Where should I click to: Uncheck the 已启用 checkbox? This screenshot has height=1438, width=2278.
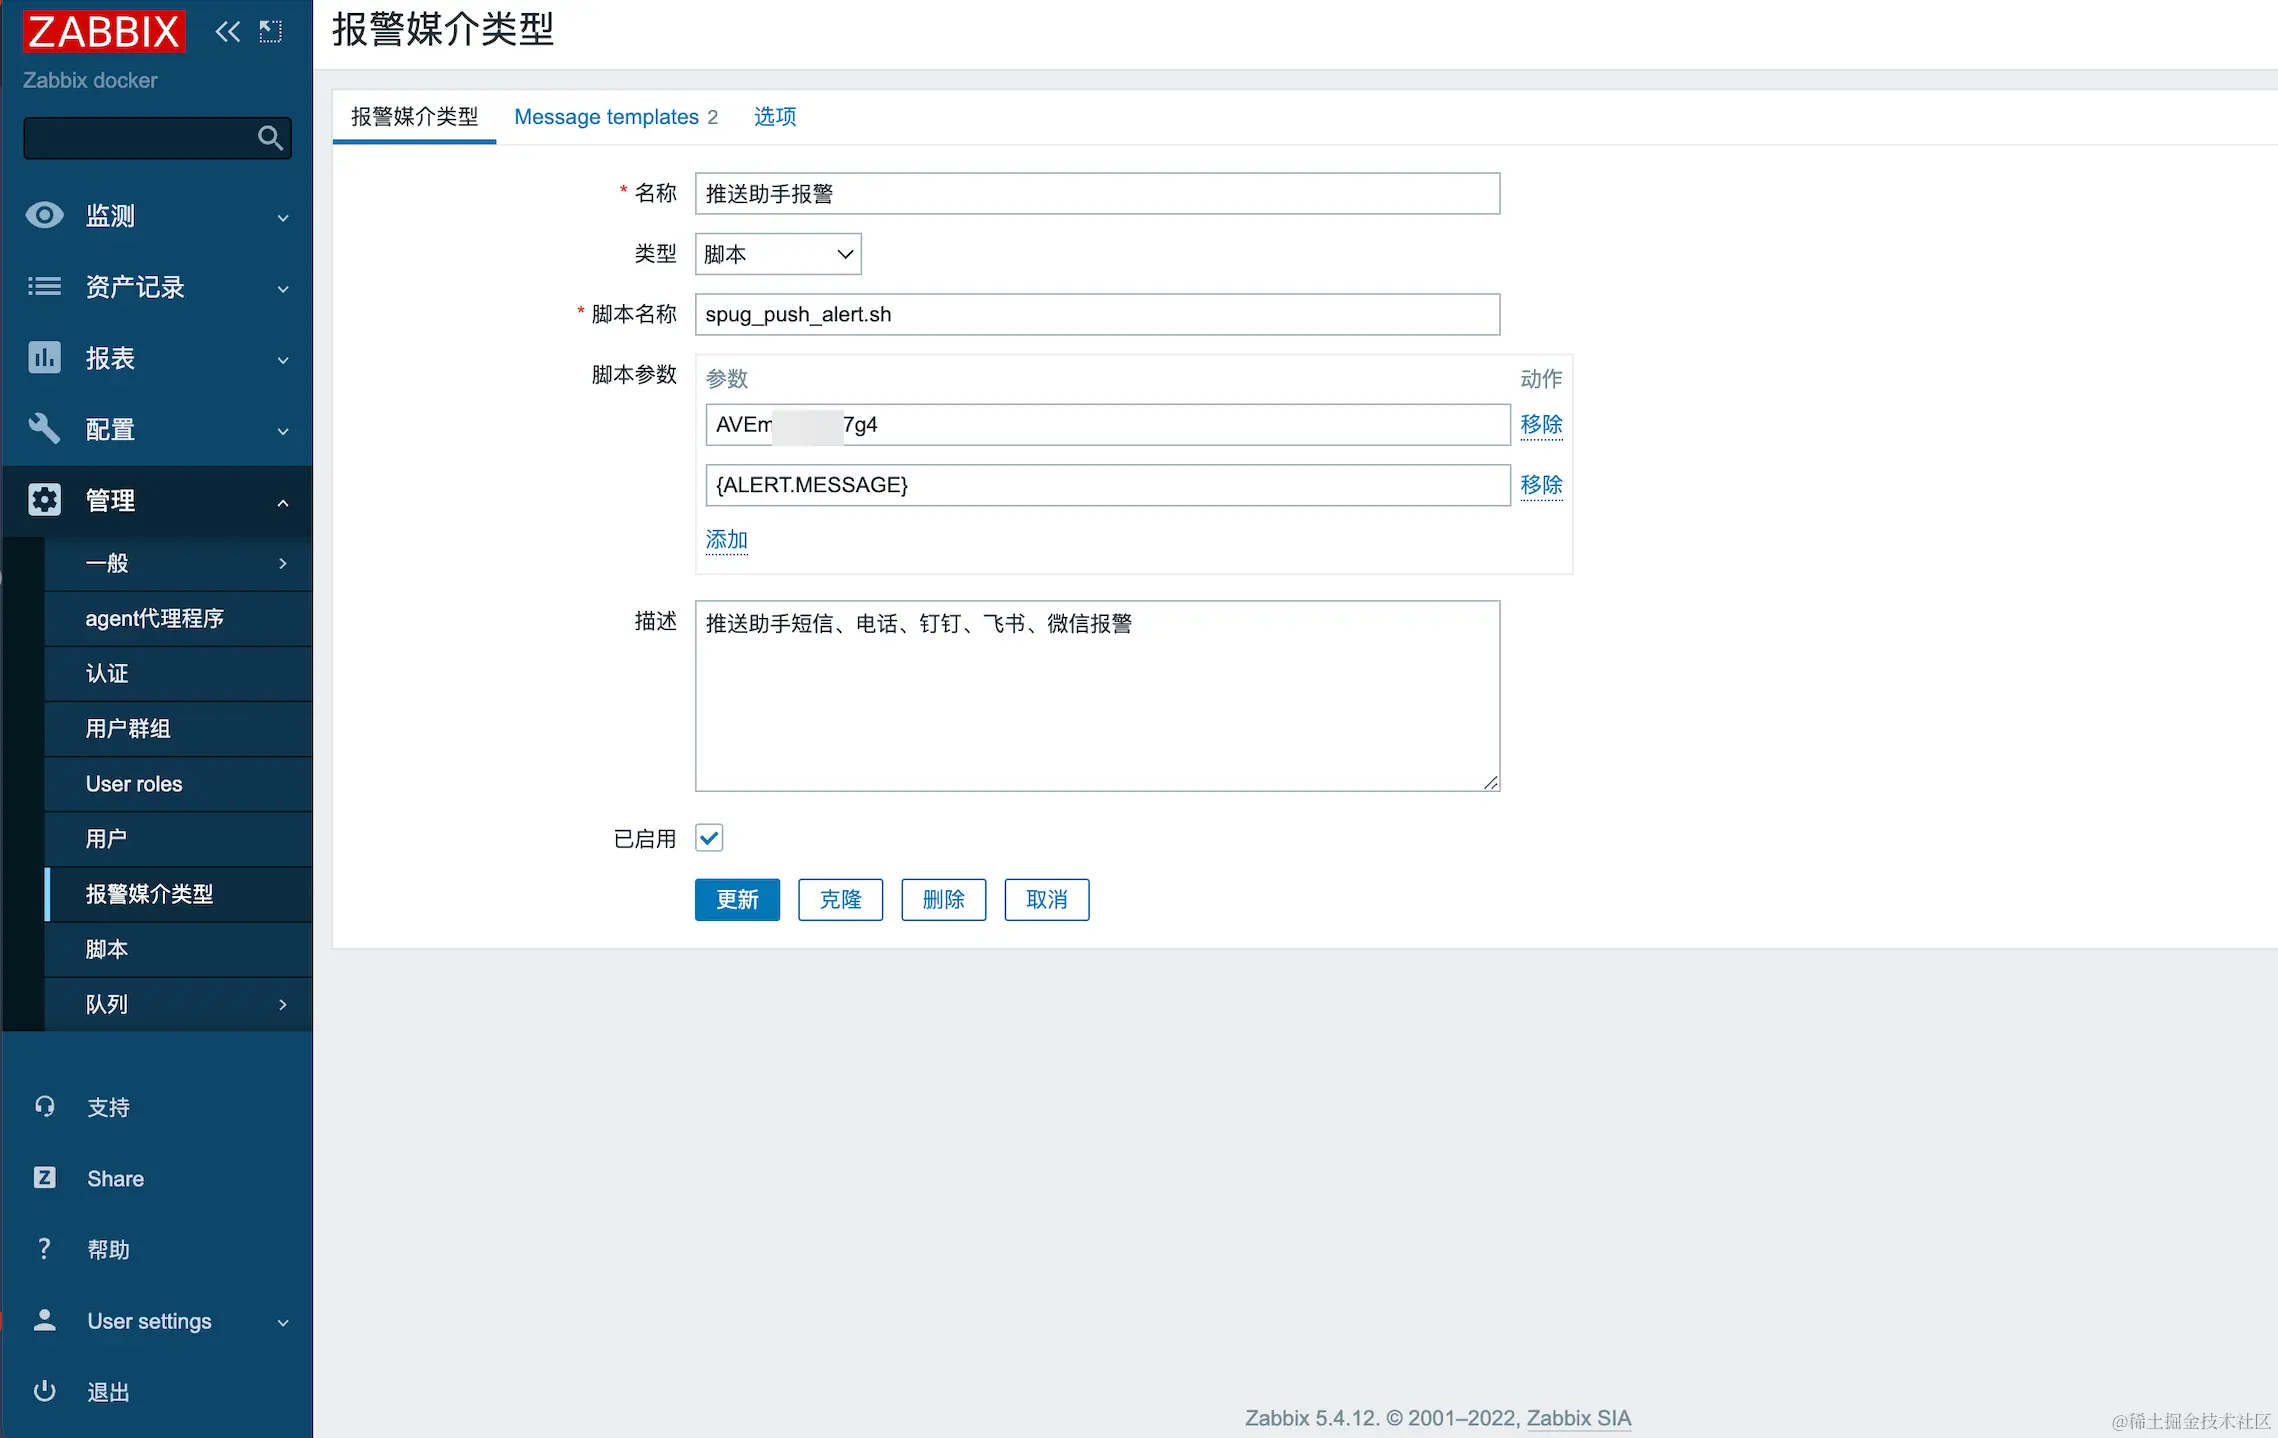point(709,838)
